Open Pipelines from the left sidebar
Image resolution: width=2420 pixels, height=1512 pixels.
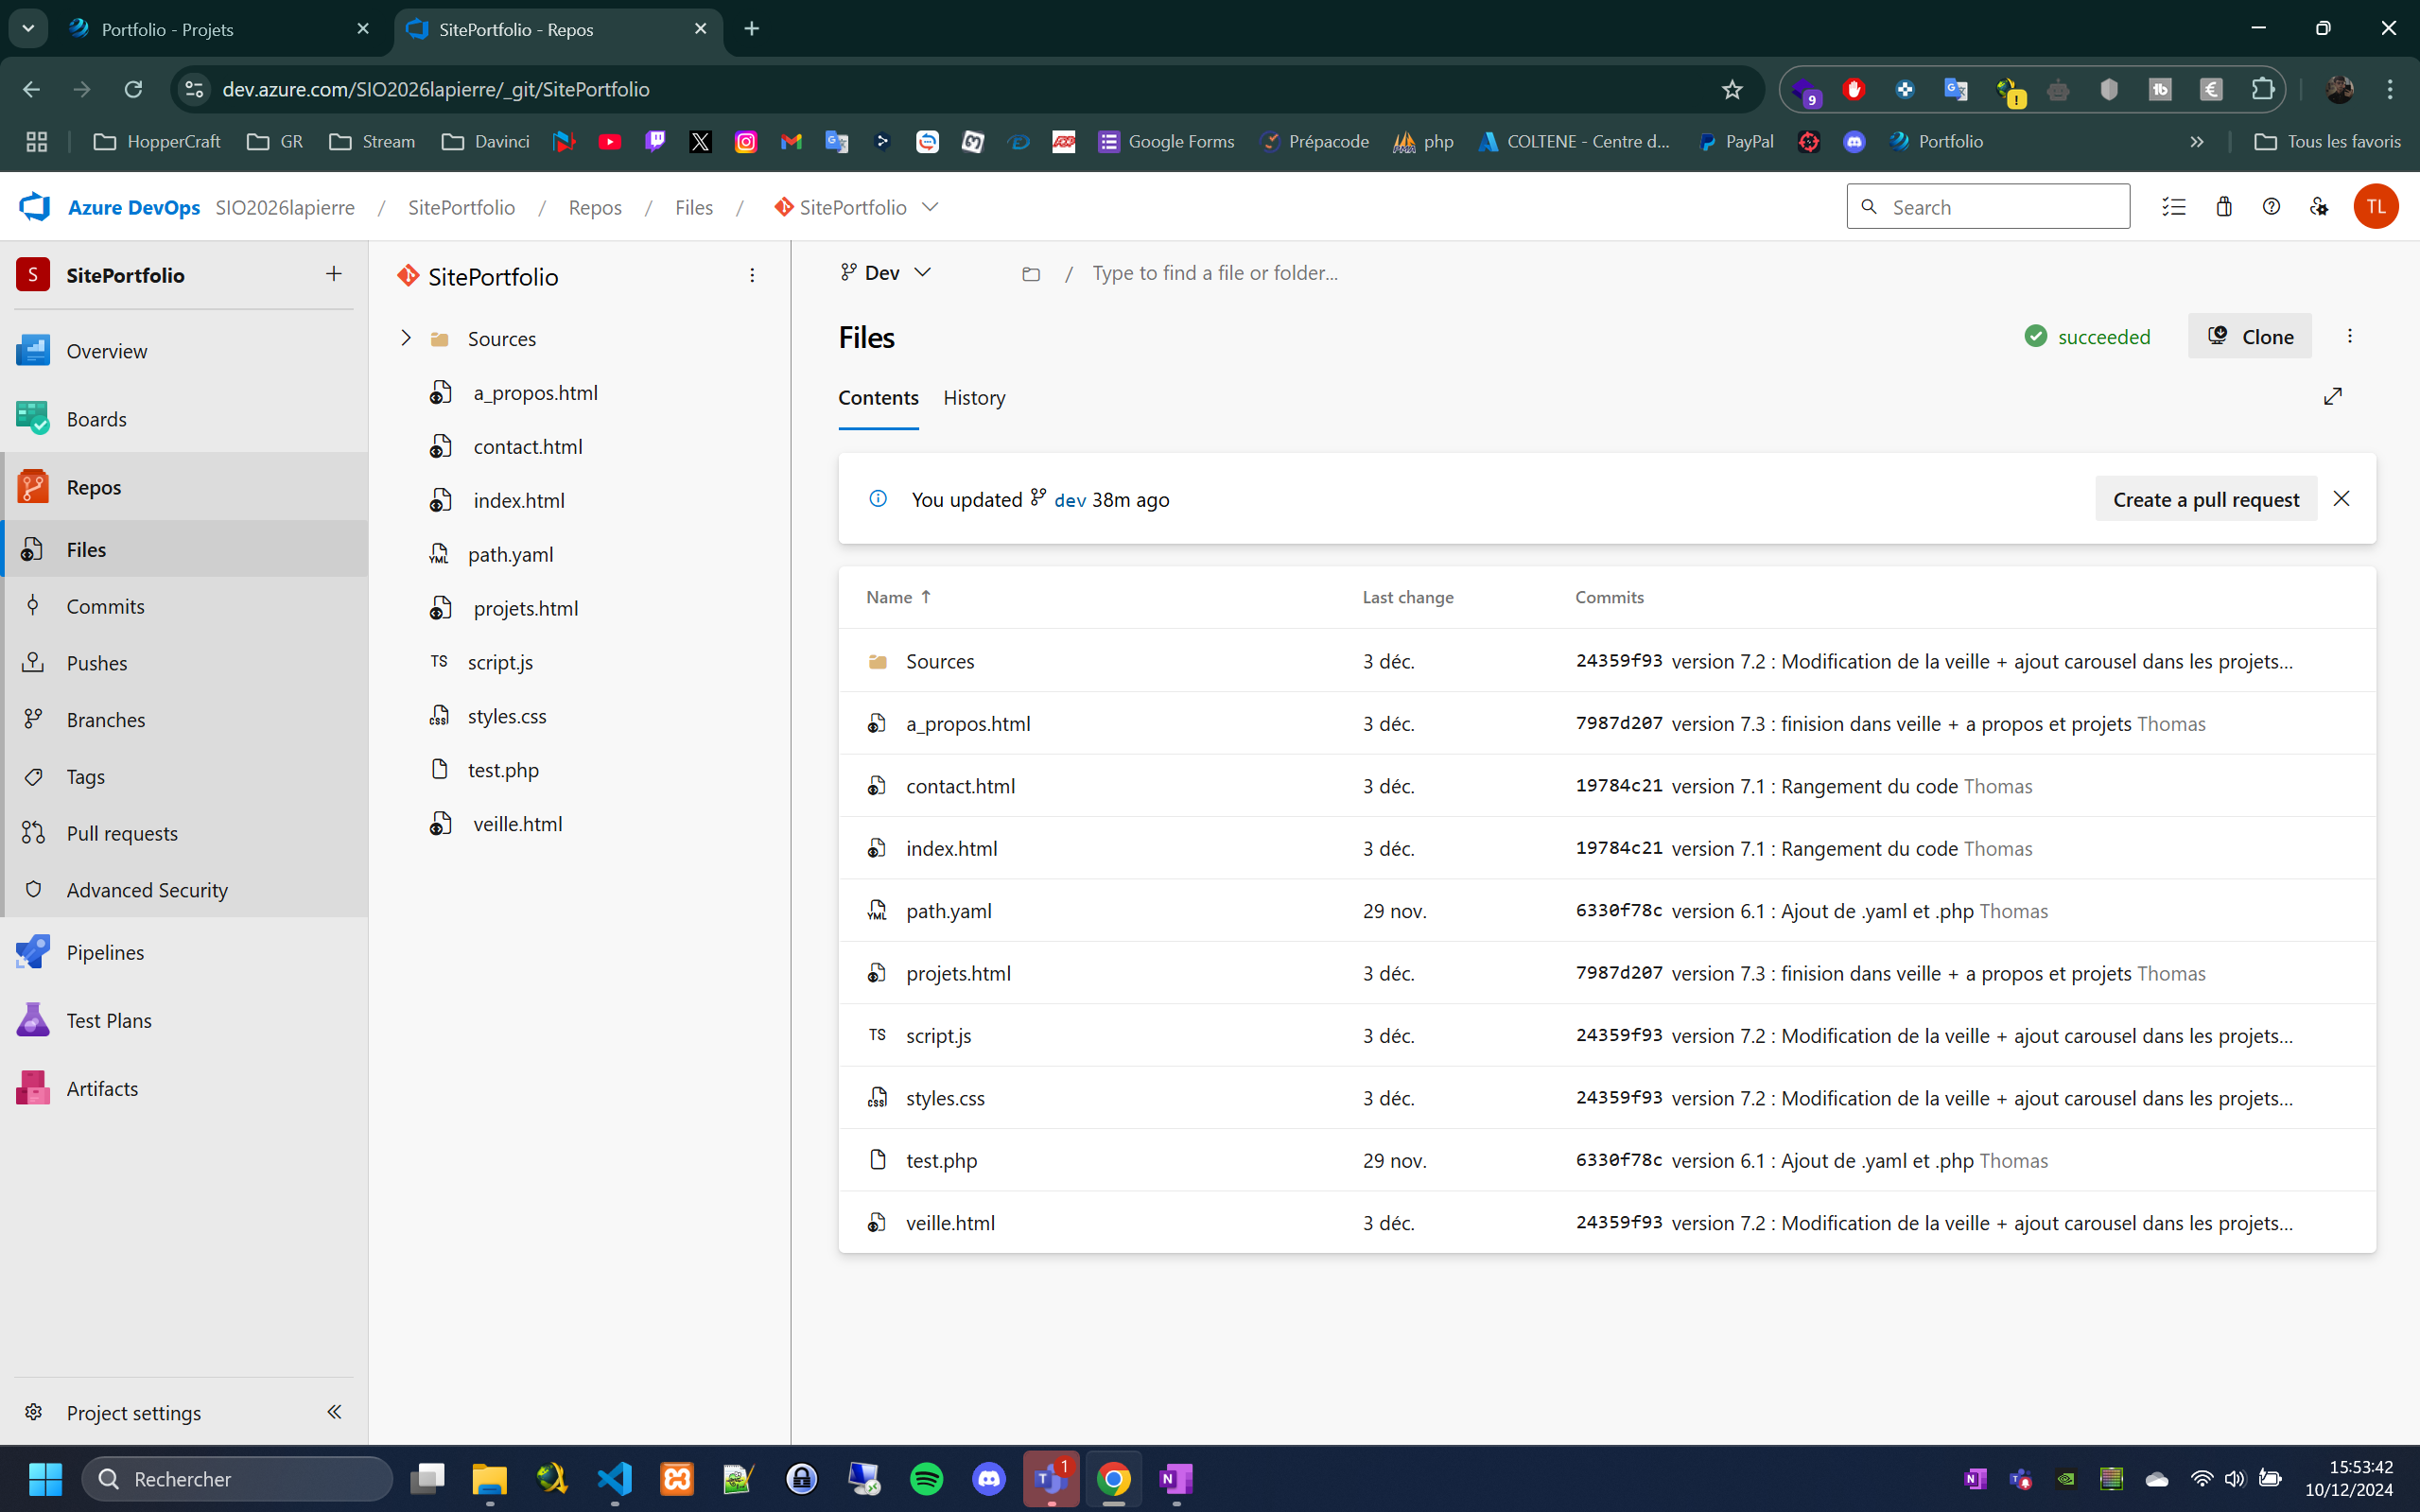pos(105,952)
